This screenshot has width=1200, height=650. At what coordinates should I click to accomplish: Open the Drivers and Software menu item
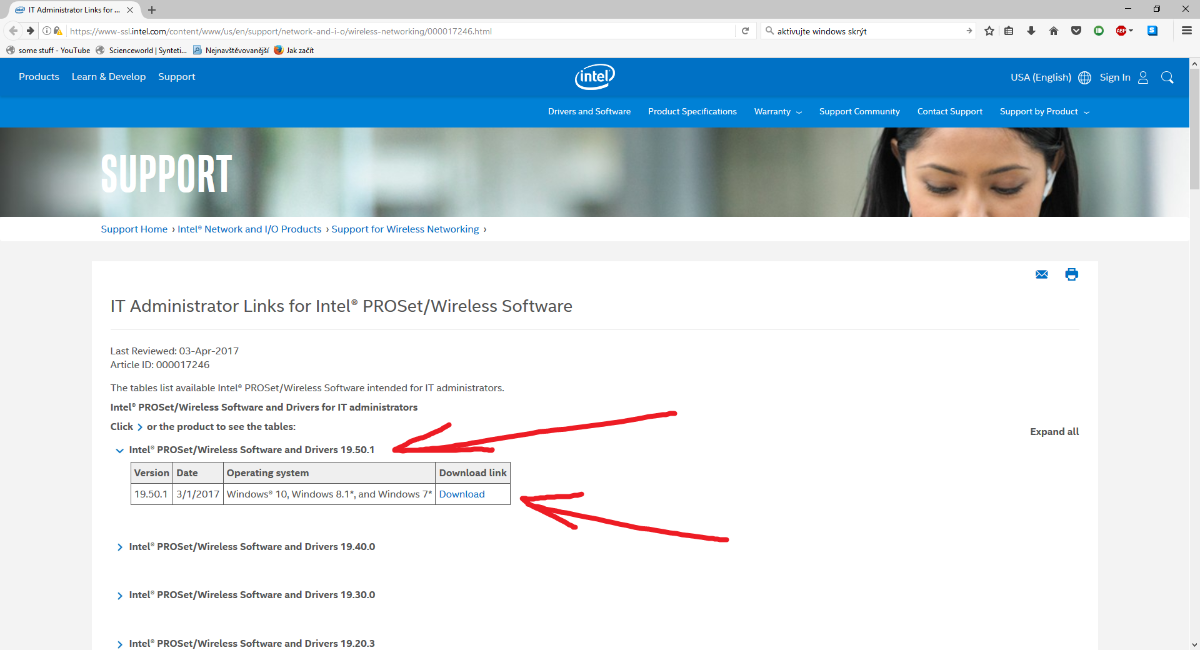tap(589, 112)
